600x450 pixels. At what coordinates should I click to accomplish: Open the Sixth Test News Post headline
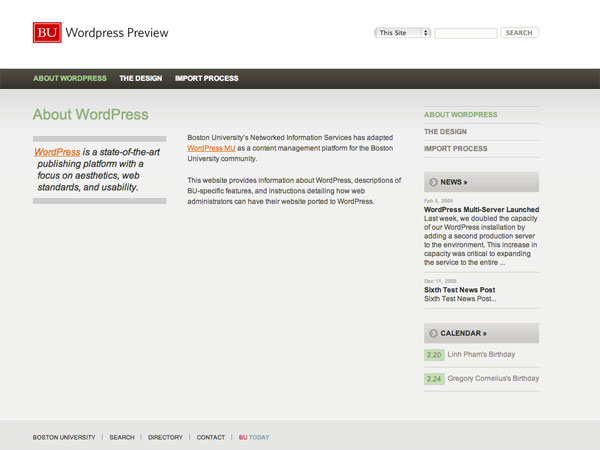click(x=460, y=290)
